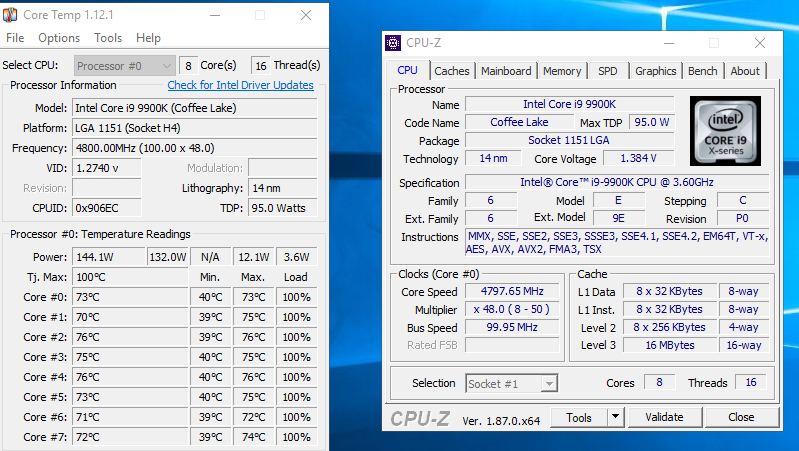This screenshot has width=799, height=451.
Task: Click the Core Voltage value 1.384 V
Action: pos(638,158)
